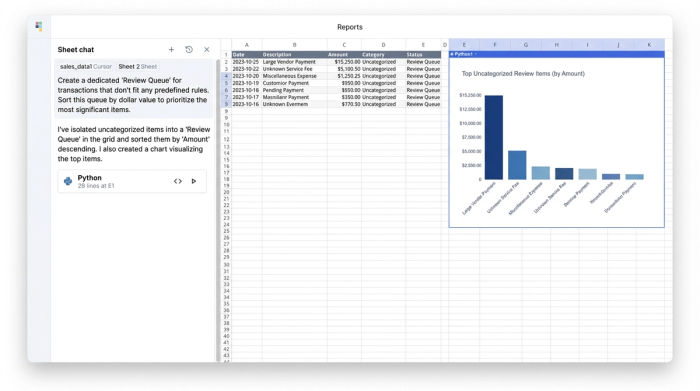The width and height of the screenshot is (700, 391).
Task: Click the Unknown Service Fee cell
Action: point(295,69)
